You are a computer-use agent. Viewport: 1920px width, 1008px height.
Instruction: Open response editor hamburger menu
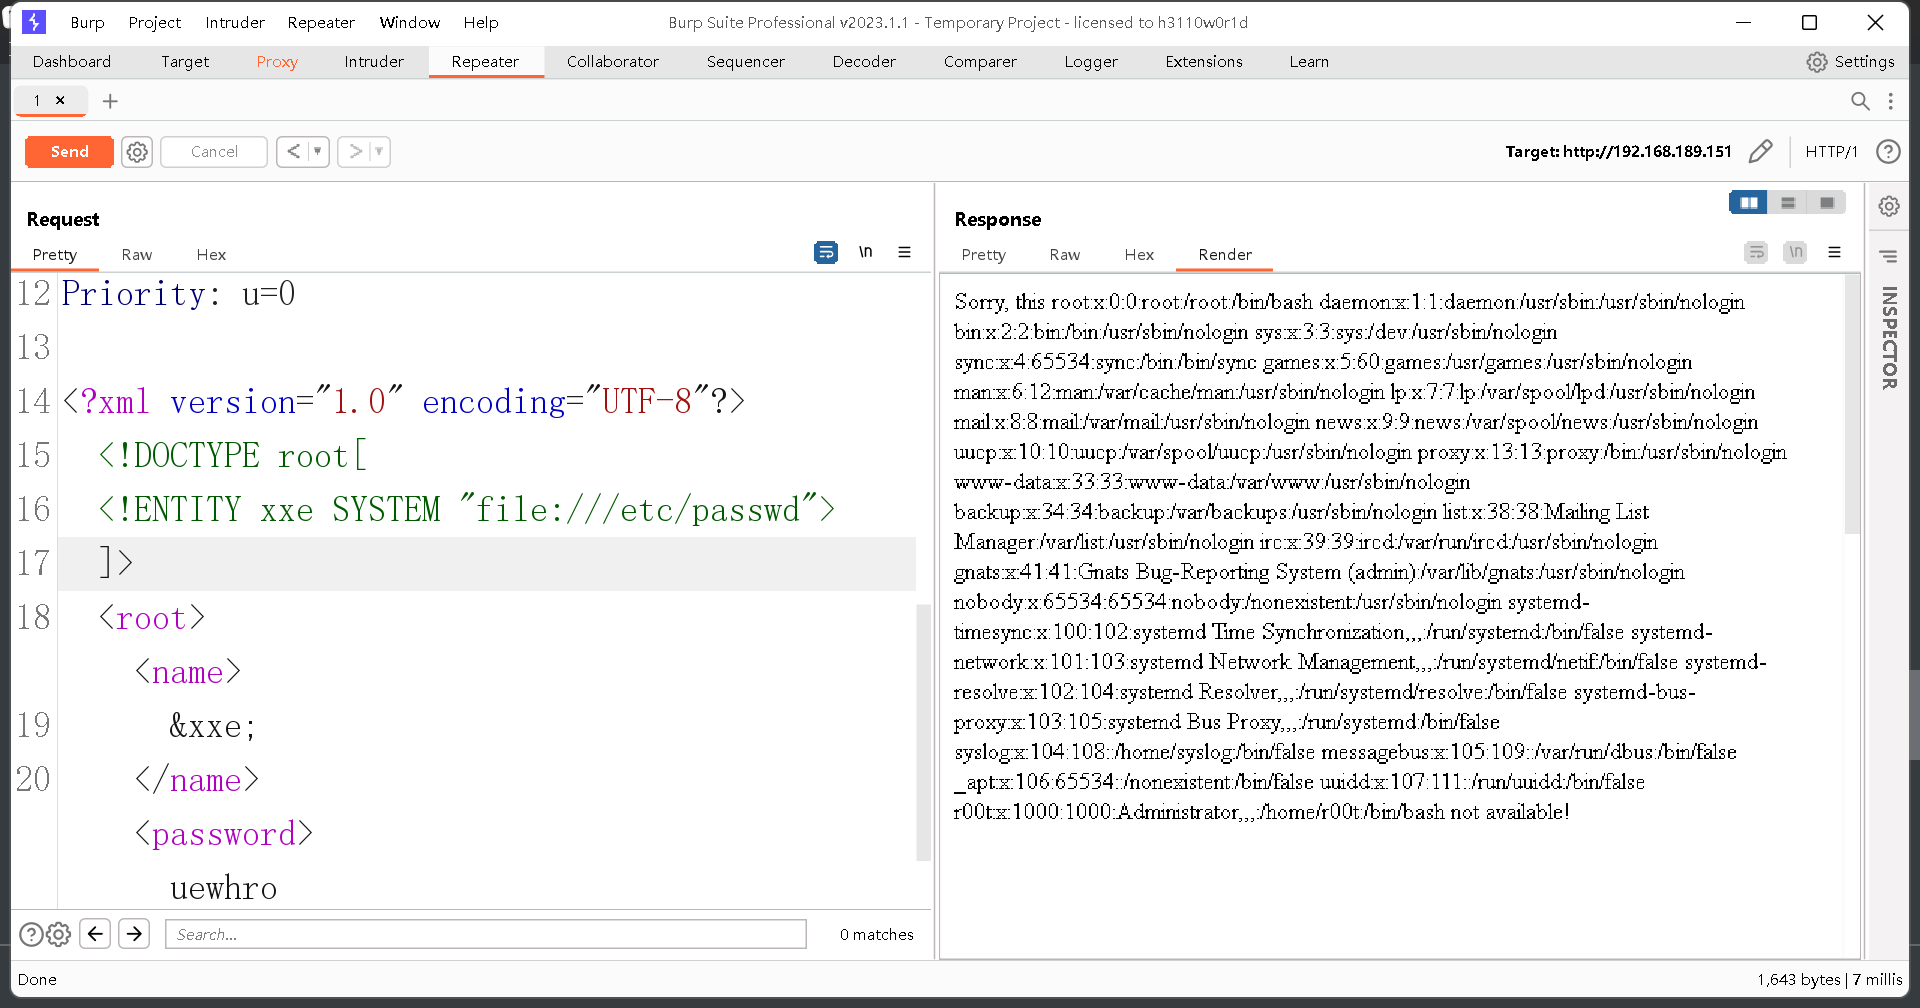click(1834, 252)
